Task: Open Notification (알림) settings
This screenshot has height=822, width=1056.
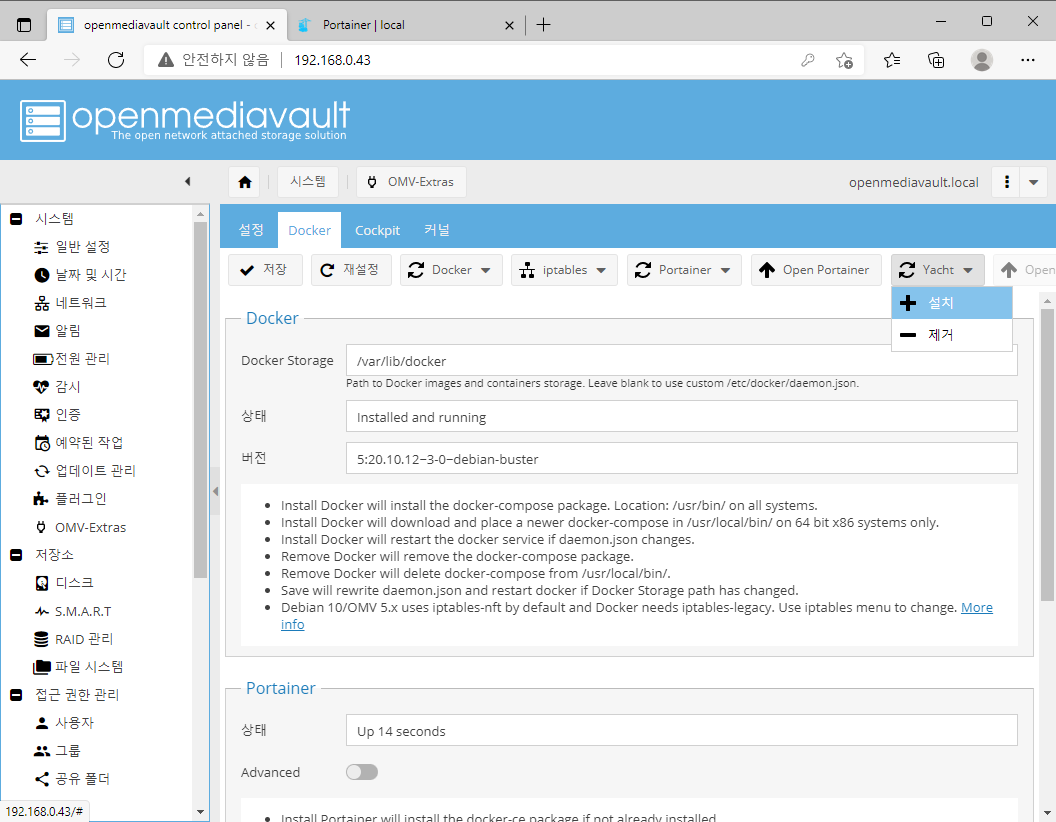Action: [57, 331]
